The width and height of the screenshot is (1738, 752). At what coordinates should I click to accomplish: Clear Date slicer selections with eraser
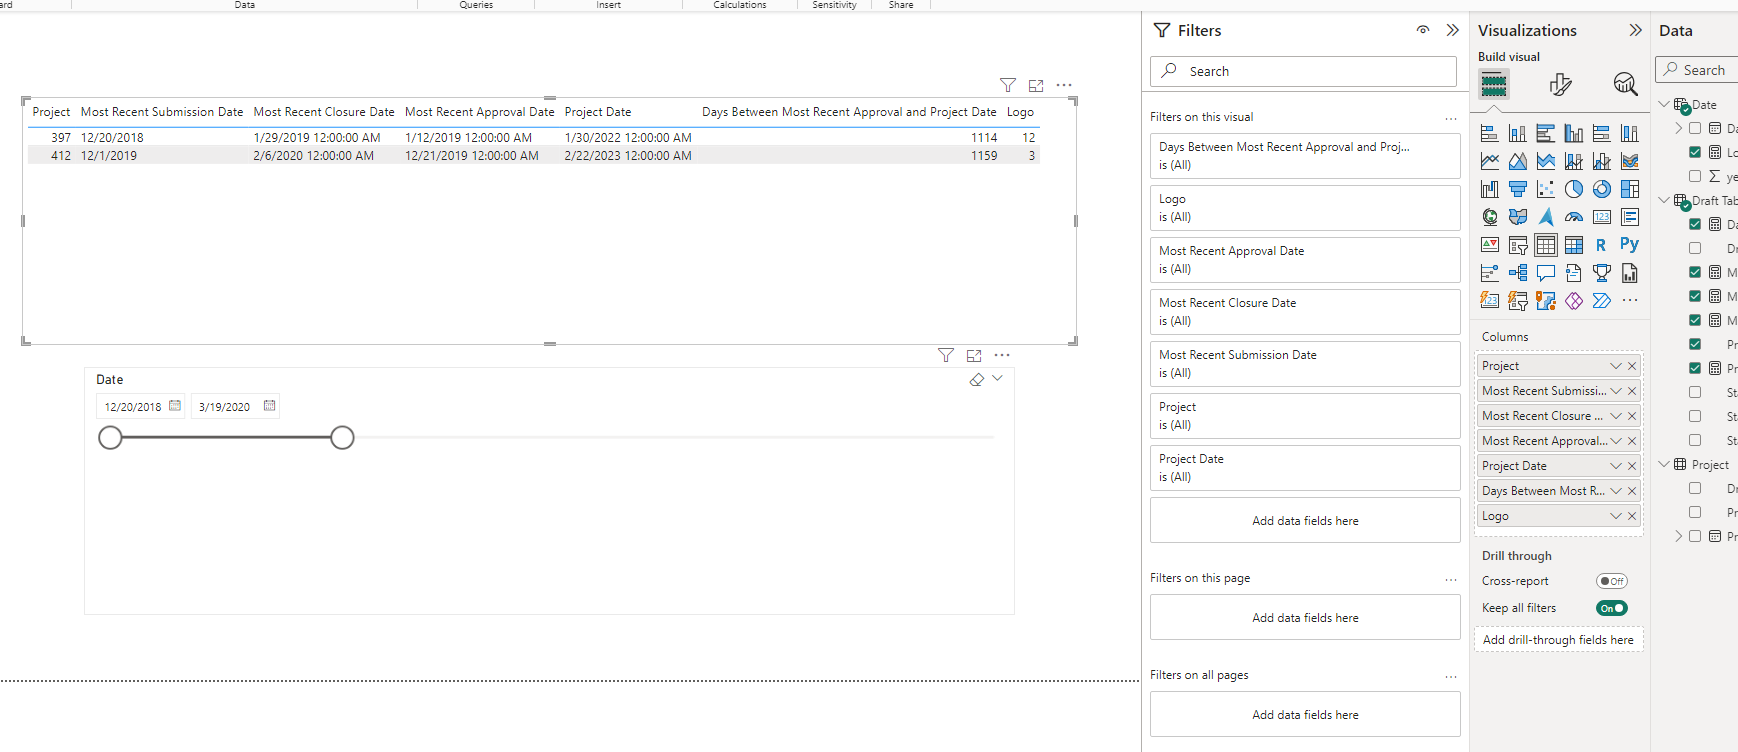977,380
